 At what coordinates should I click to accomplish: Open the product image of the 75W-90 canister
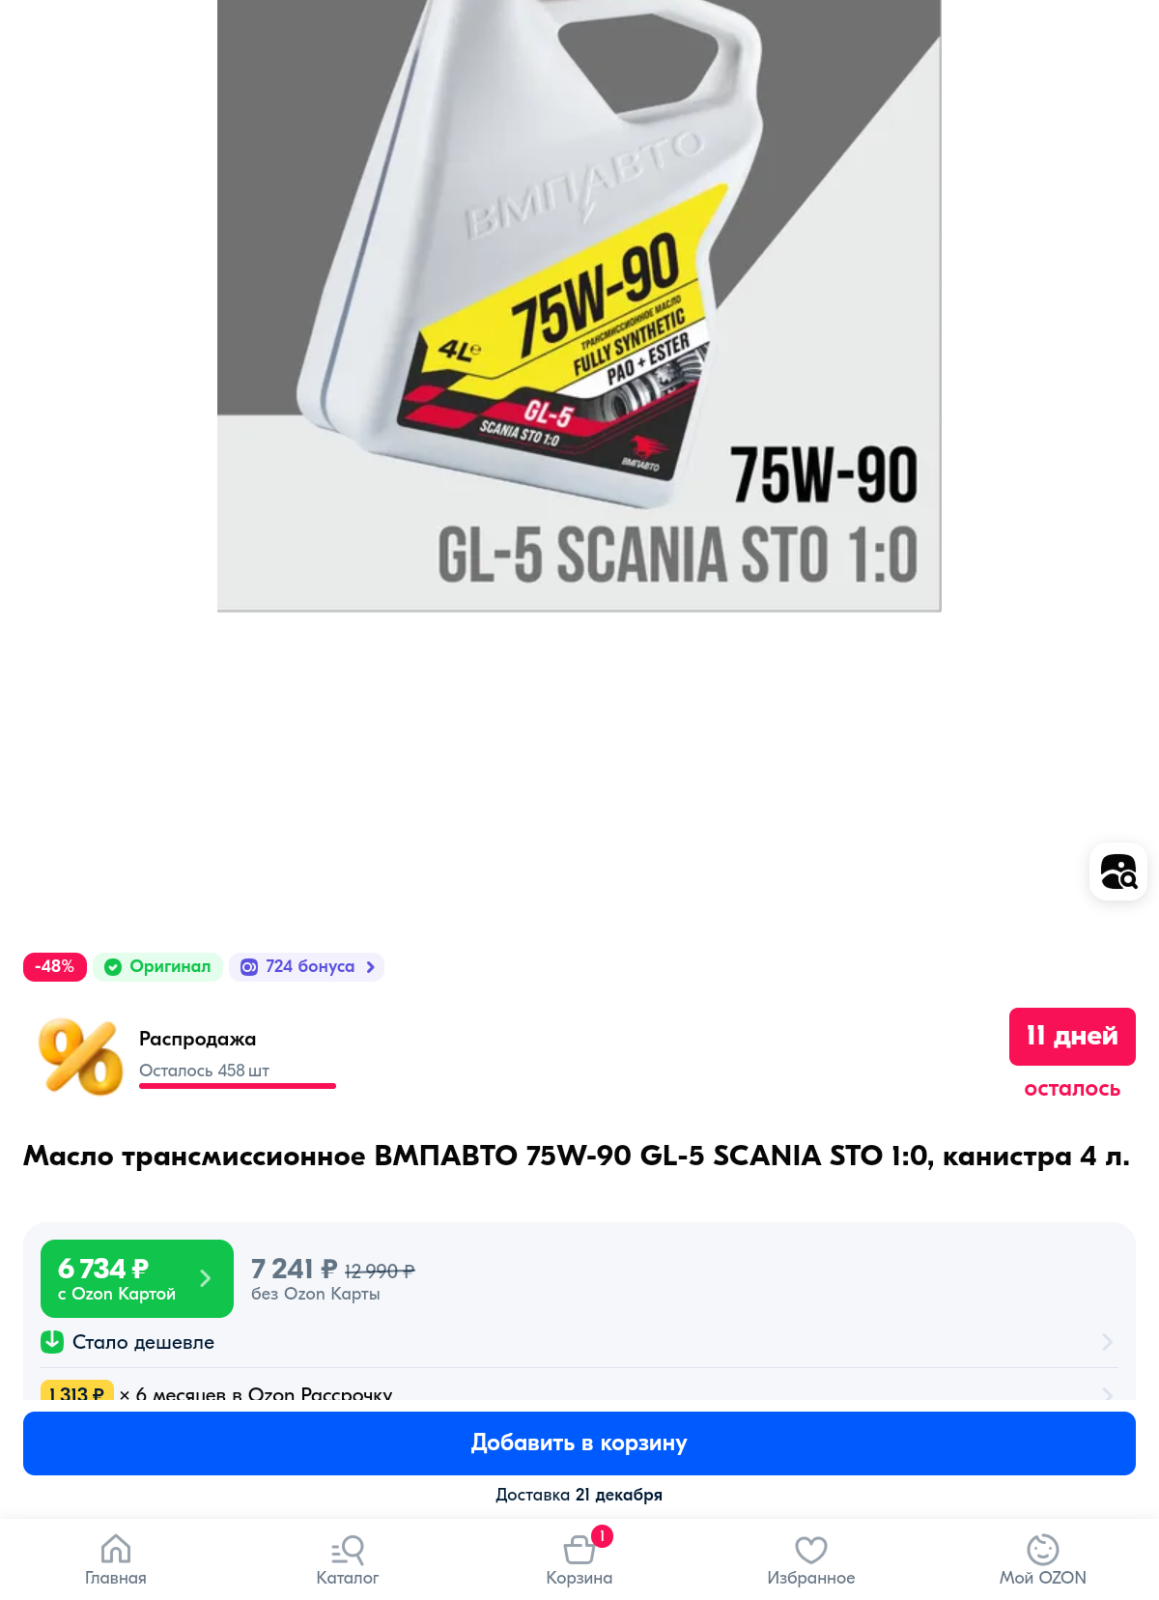point(579,305)
